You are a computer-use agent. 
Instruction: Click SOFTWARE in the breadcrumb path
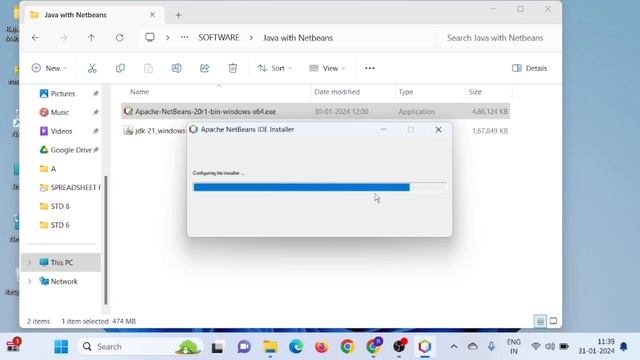[219, 38]
